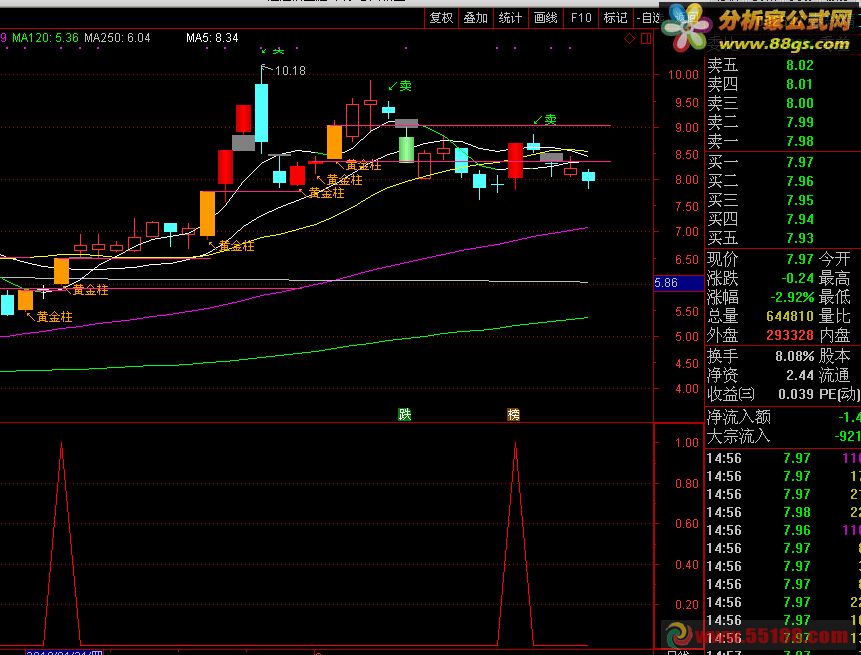861x655 pixels.
Task: Click the 复权 toolbar button
Action: tap(441, 18)
